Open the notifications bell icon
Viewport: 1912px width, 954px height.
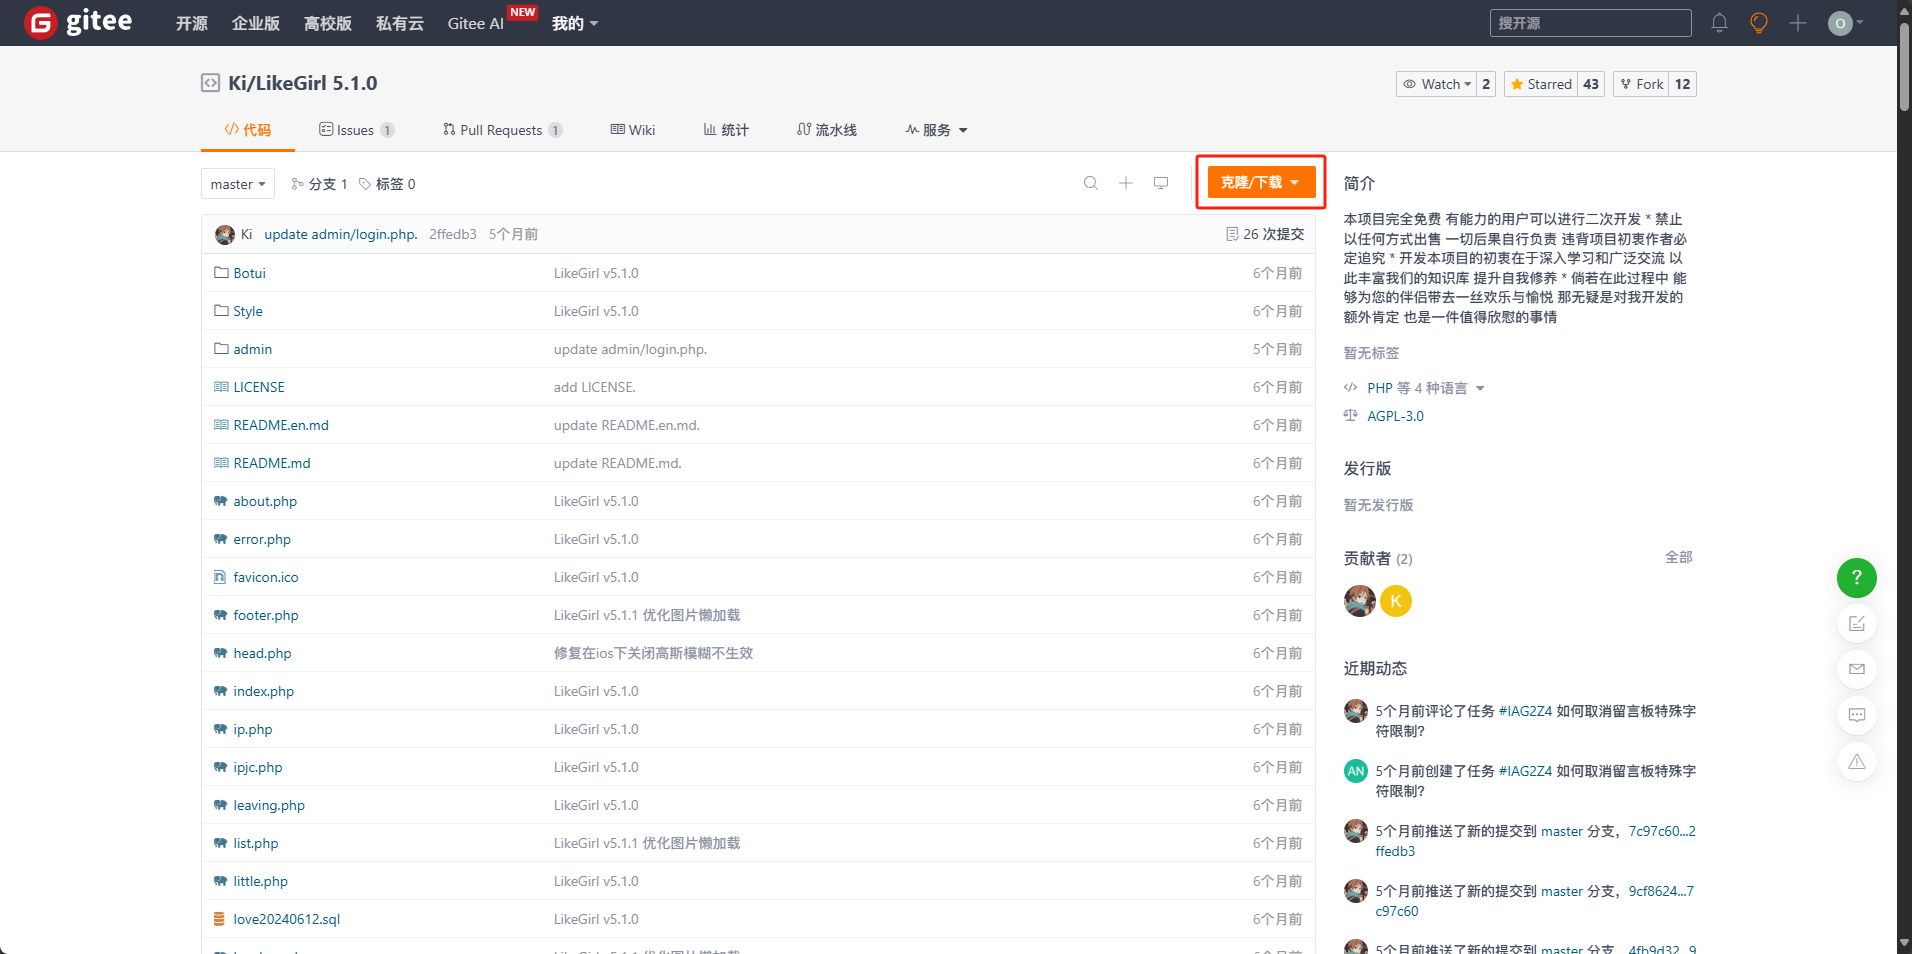(1719, 23)
